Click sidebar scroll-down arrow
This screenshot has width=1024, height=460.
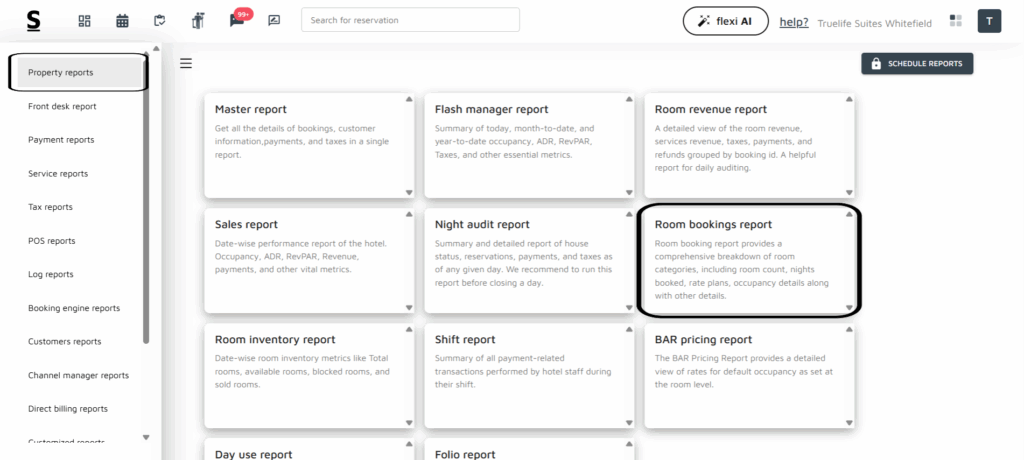pos(146,437)
